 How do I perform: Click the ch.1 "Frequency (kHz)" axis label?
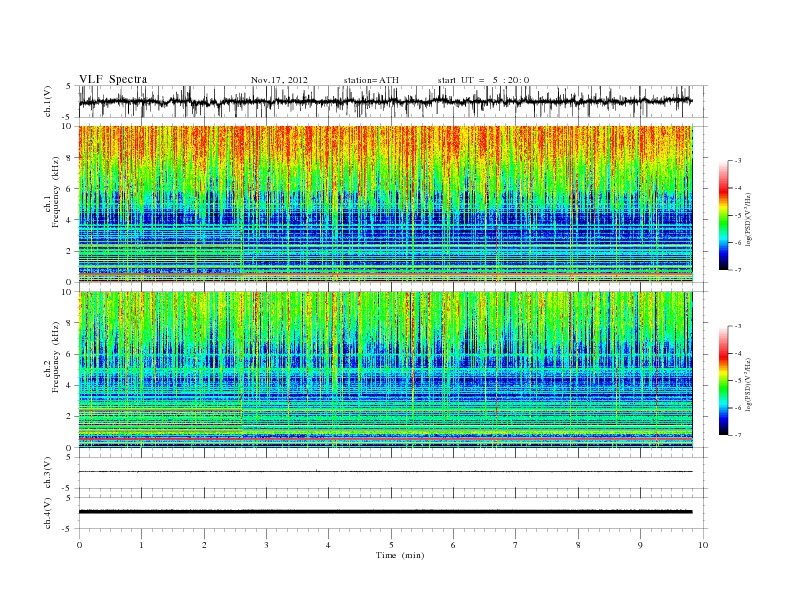coord(56,192)
